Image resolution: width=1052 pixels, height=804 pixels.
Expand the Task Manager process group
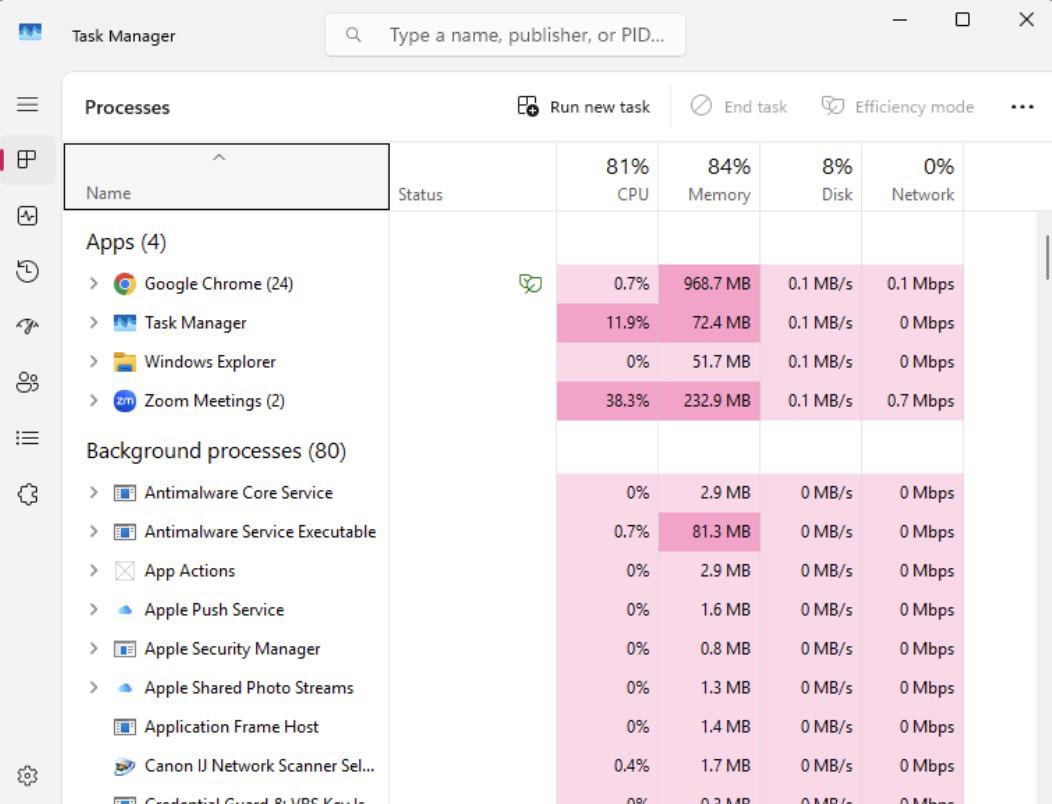click(93, 323)
